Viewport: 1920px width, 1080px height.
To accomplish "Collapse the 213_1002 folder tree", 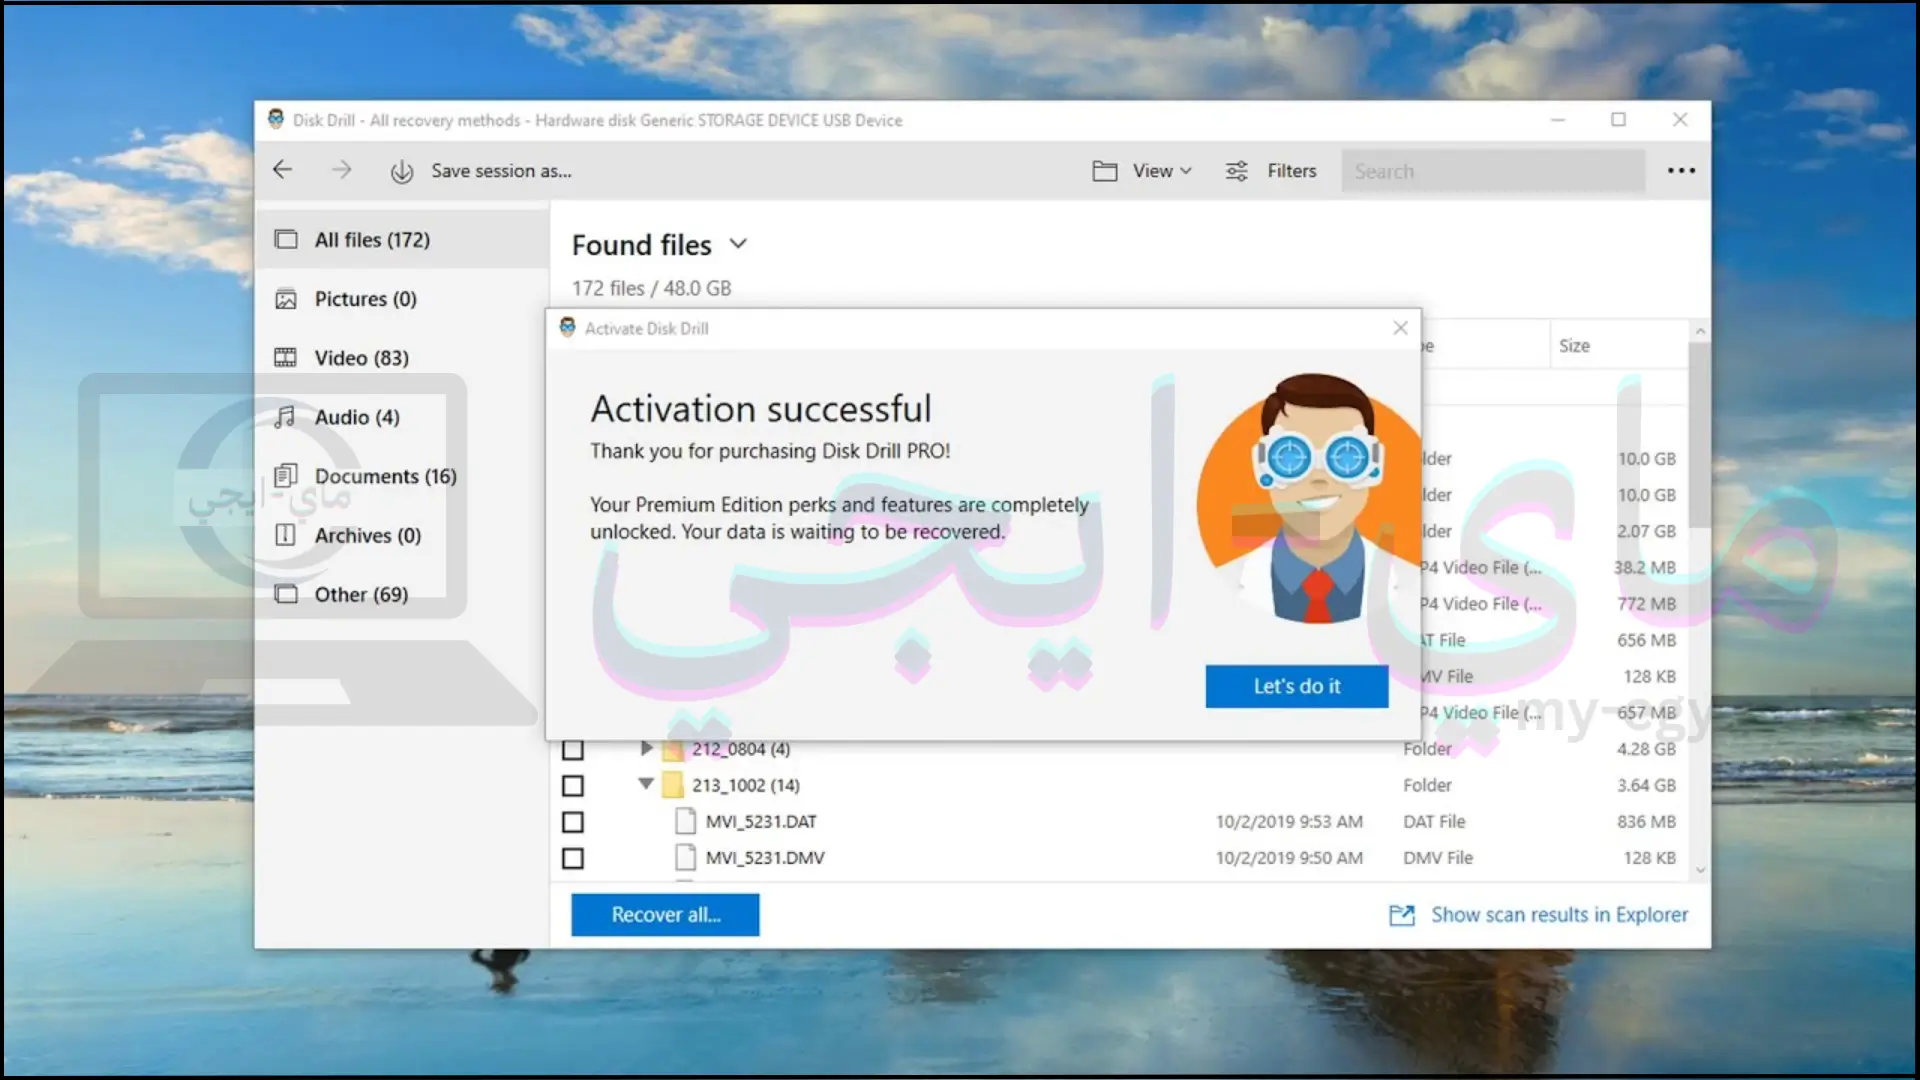I will (646, 784).
